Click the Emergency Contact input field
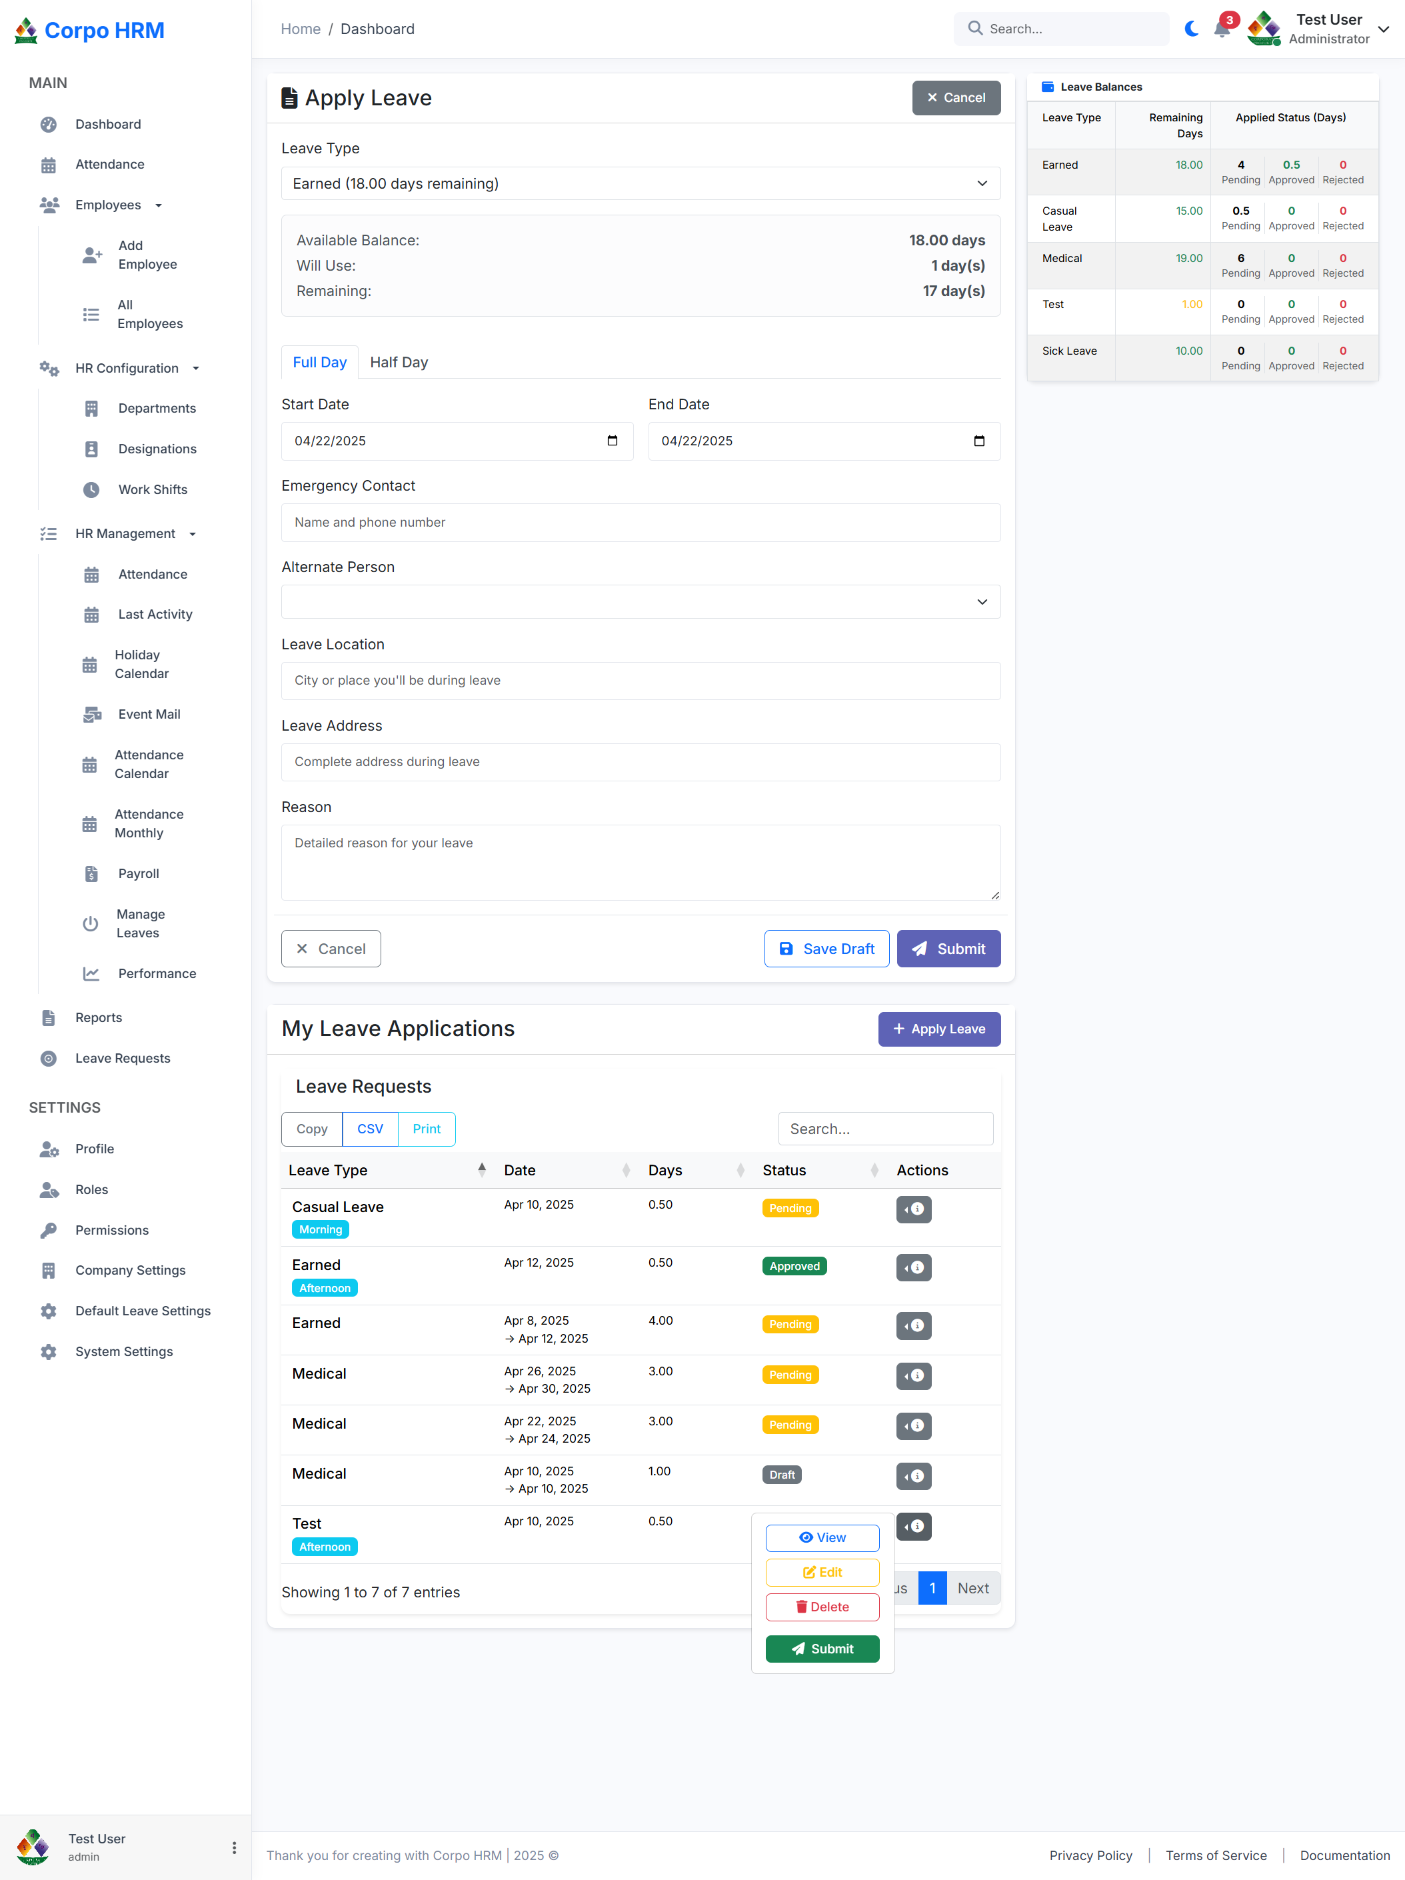Viewport: 1405px width, 1880px height. click(x=640, y=523)
